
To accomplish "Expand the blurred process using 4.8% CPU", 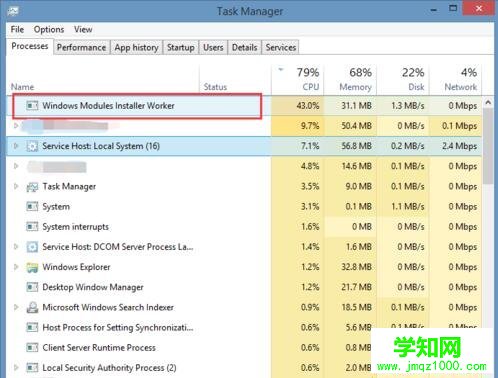I will click(x=16, y=166).
